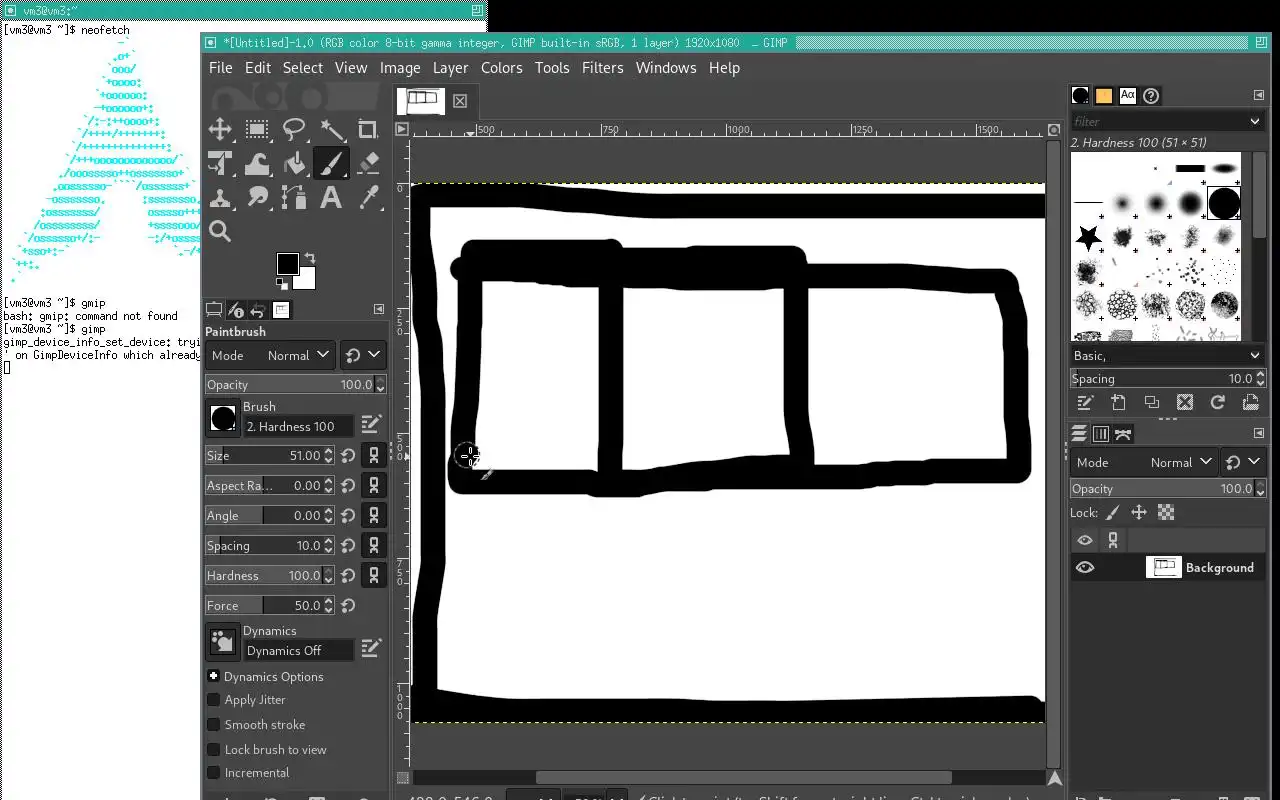Toggle link Hardness to brush default
The width and height of the screenshot is (1280, 800).
coord(374,575)
